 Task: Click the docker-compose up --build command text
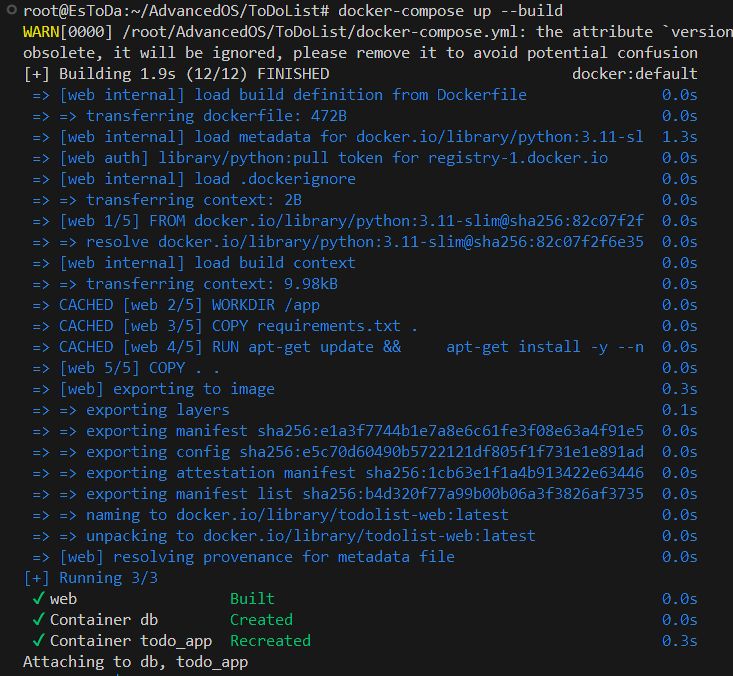click(x=450, y=10)
